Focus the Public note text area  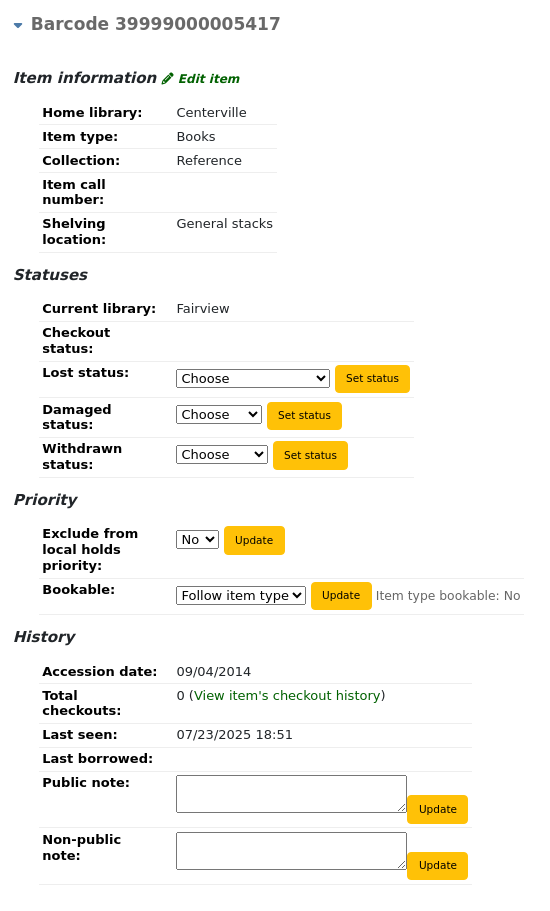pyautogui.click(x=292, y=794)
